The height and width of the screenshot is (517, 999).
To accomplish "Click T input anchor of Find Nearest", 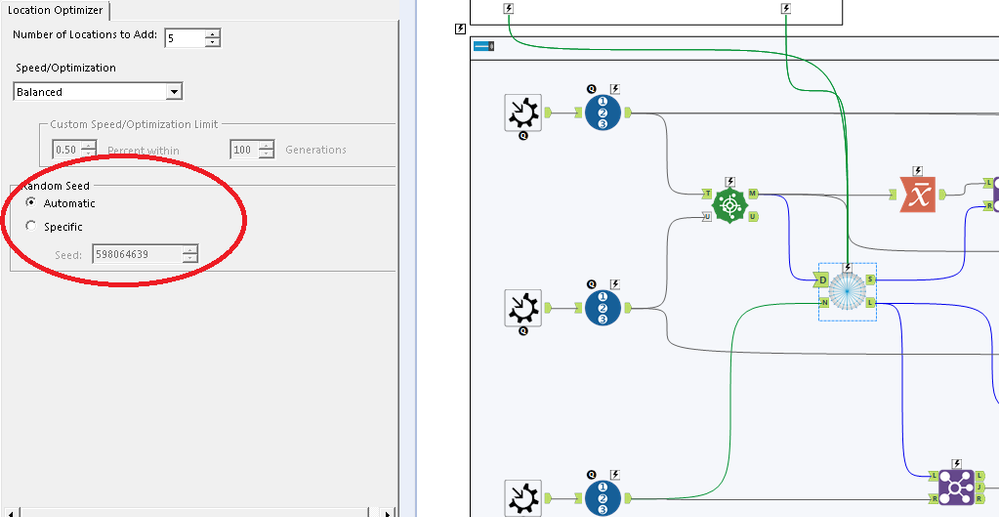I will (x=707, y=193).
